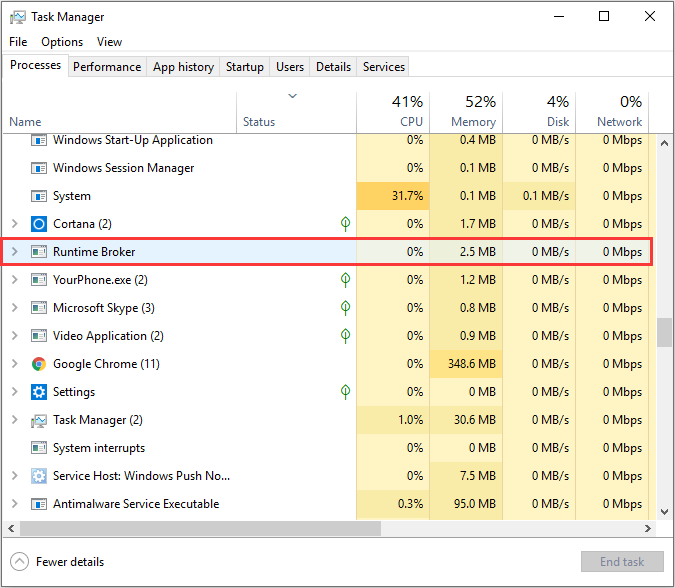Click the Antimalware Service Executable icon
This screenshot has width=675, height=588.
coord(39,504)
